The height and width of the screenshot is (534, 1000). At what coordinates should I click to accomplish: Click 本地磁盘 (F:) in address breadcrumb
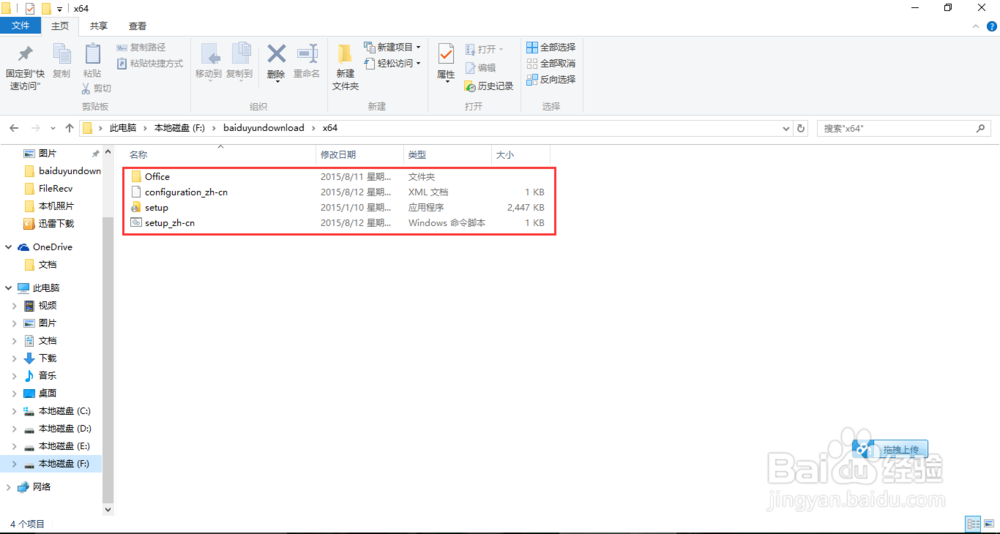point(180,128)
